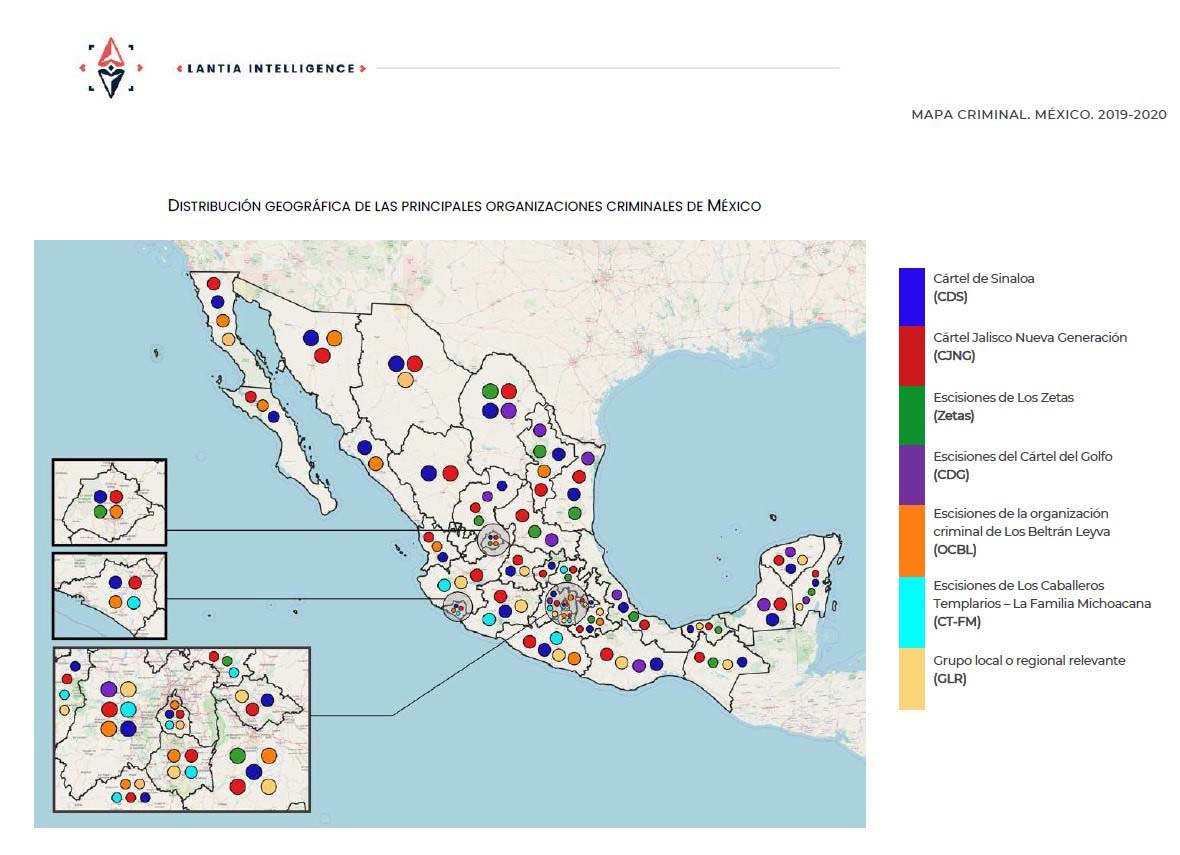The image size is (1180, 855).
Task: Select the beige GLR dot in Chihuahua
Action: 406,379
